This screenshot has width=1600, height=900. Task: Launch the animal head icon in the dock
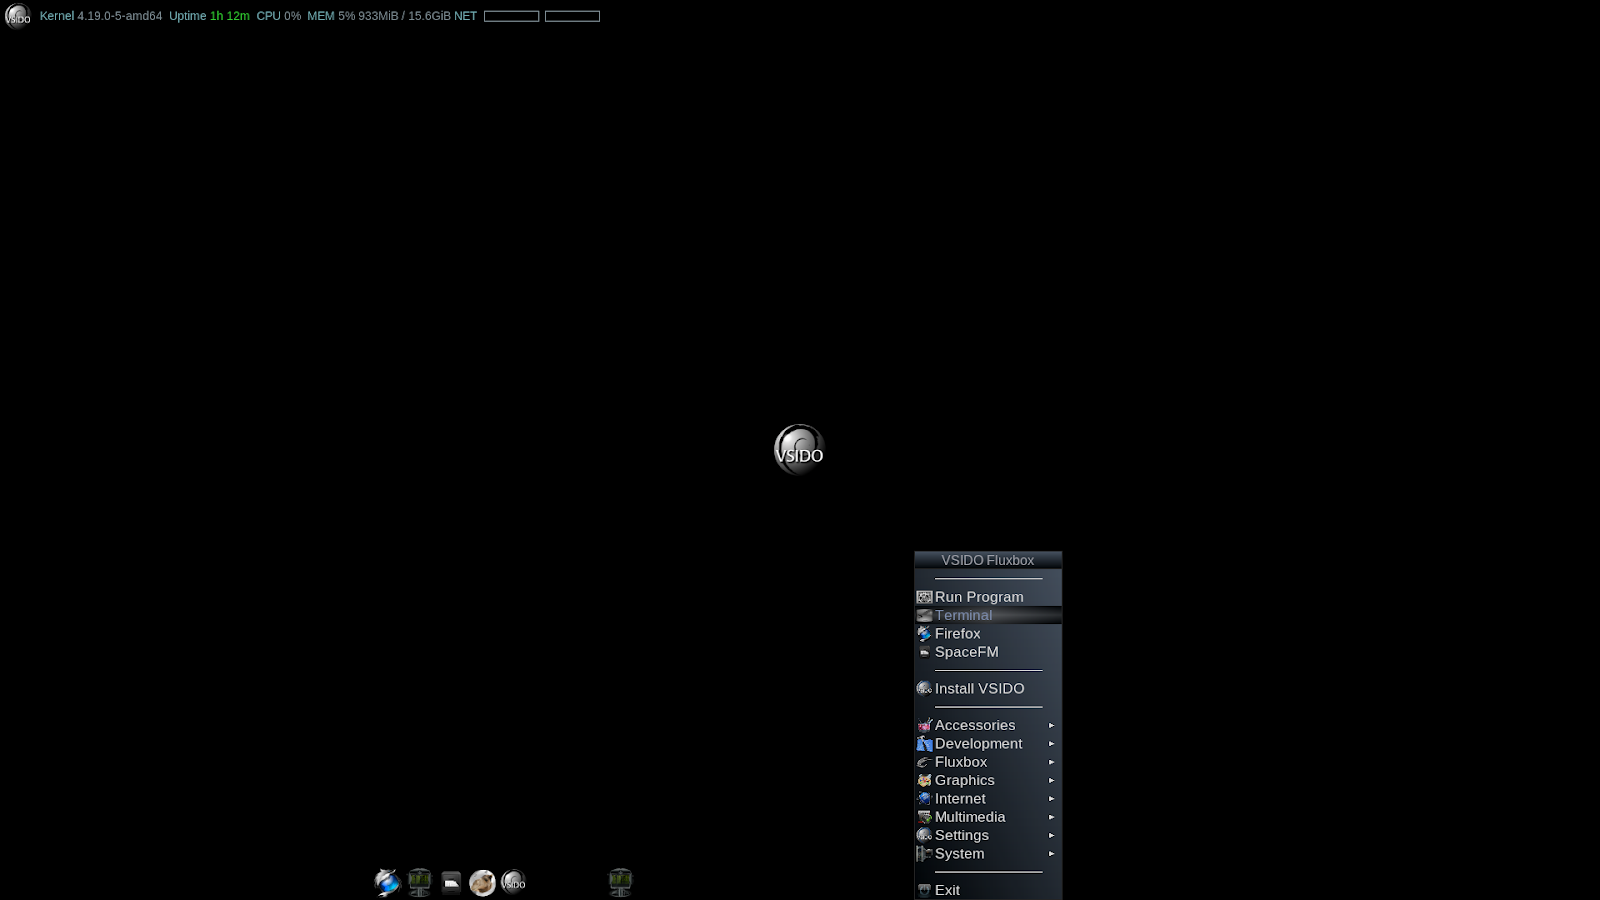(x=482, y=882)
